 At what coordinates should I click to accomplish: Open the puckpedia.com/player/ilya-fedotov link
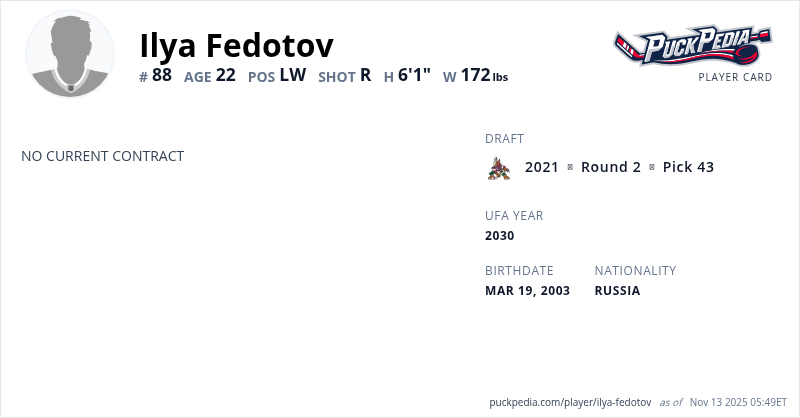pyautogui.click(x=570, y=402)
